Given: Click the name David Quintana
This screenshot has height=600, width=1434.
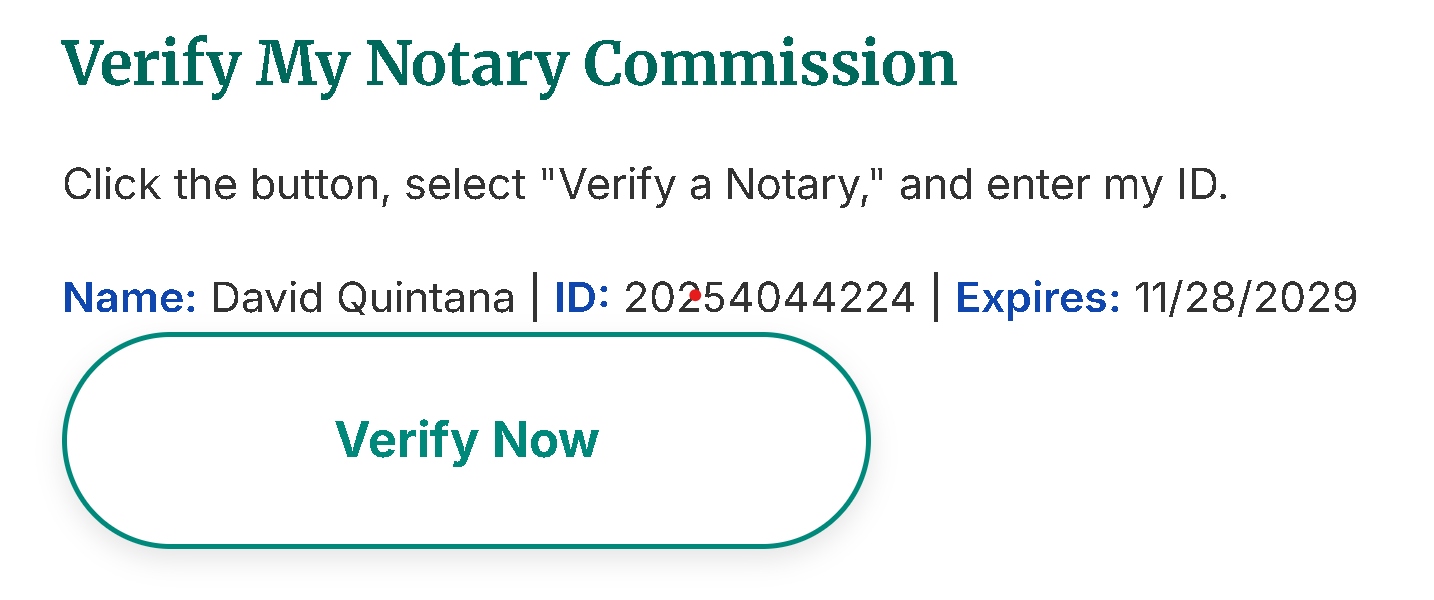Looking at the screenshot, I should [362, 297].
